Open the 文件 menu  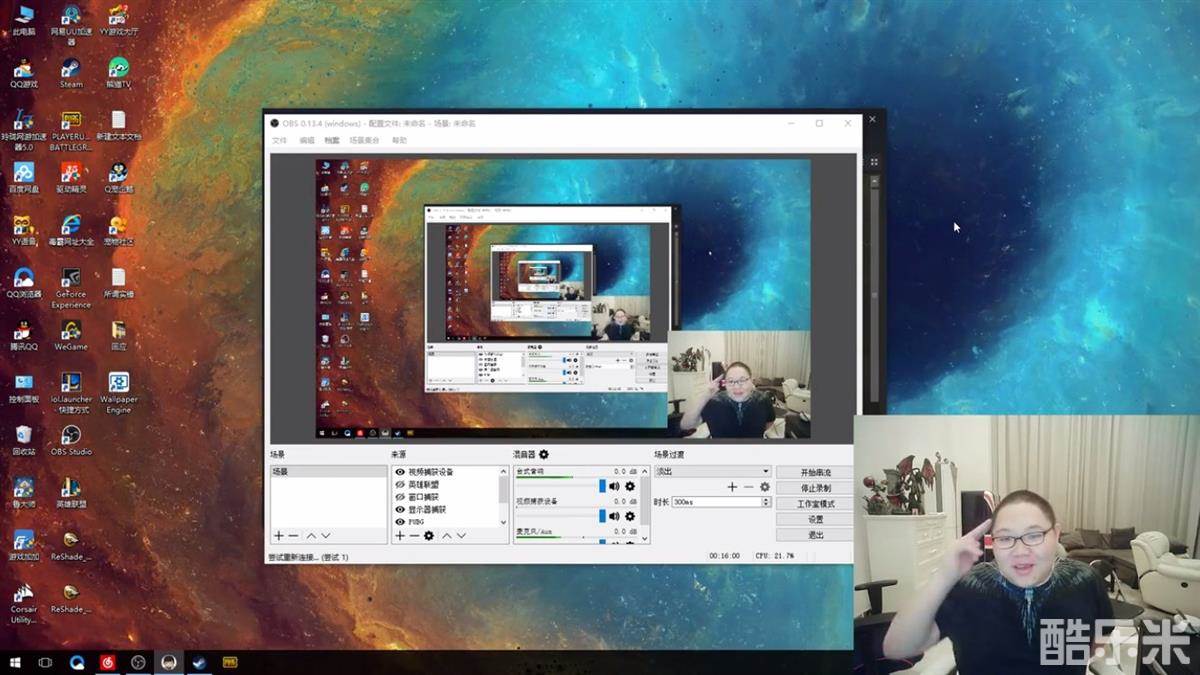[x=280, y=141]
